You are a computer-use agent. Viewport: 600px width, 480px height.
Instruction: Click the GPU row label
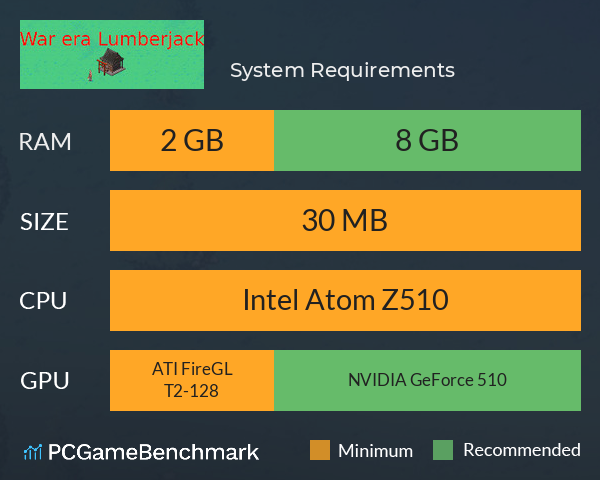tap(44, 381)
